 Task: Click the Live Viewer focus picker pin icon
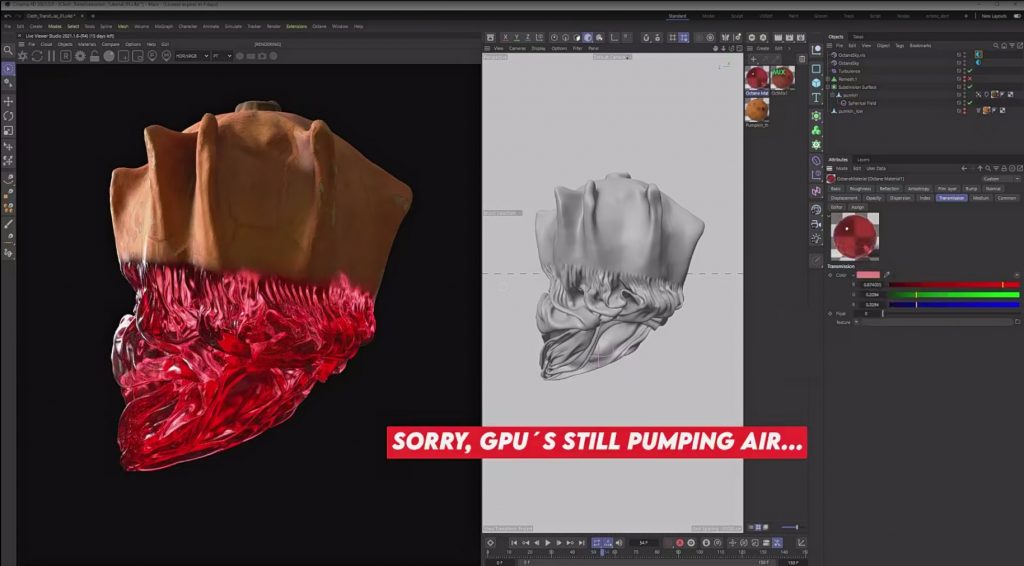[x=152, y=56]
